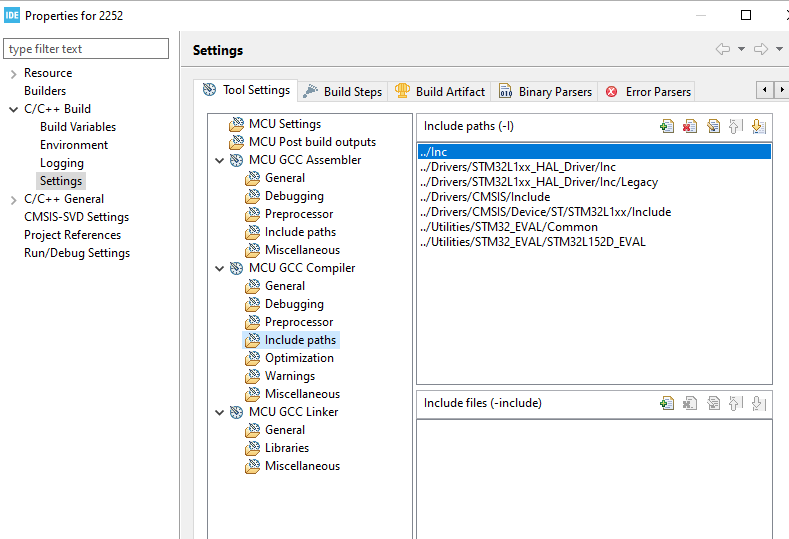This screenshot has width=789, height=539.
Task: Select Compiler Preprocessor settings
Action: (299, 322)
